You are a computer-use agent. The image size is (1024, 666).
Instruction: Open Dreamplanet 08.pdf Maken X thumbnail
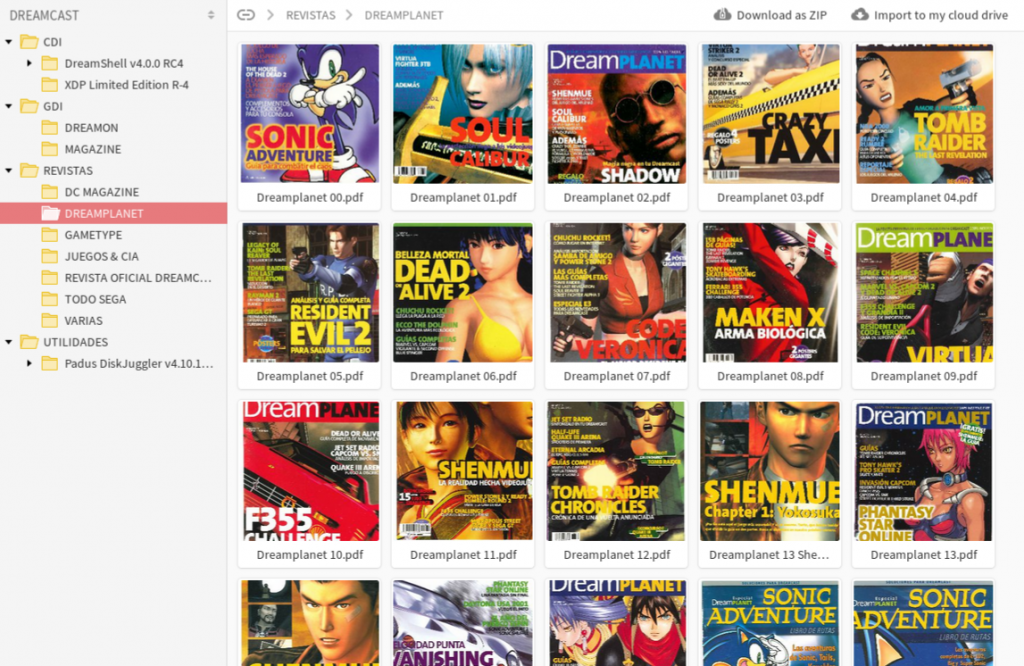point(769,292)
